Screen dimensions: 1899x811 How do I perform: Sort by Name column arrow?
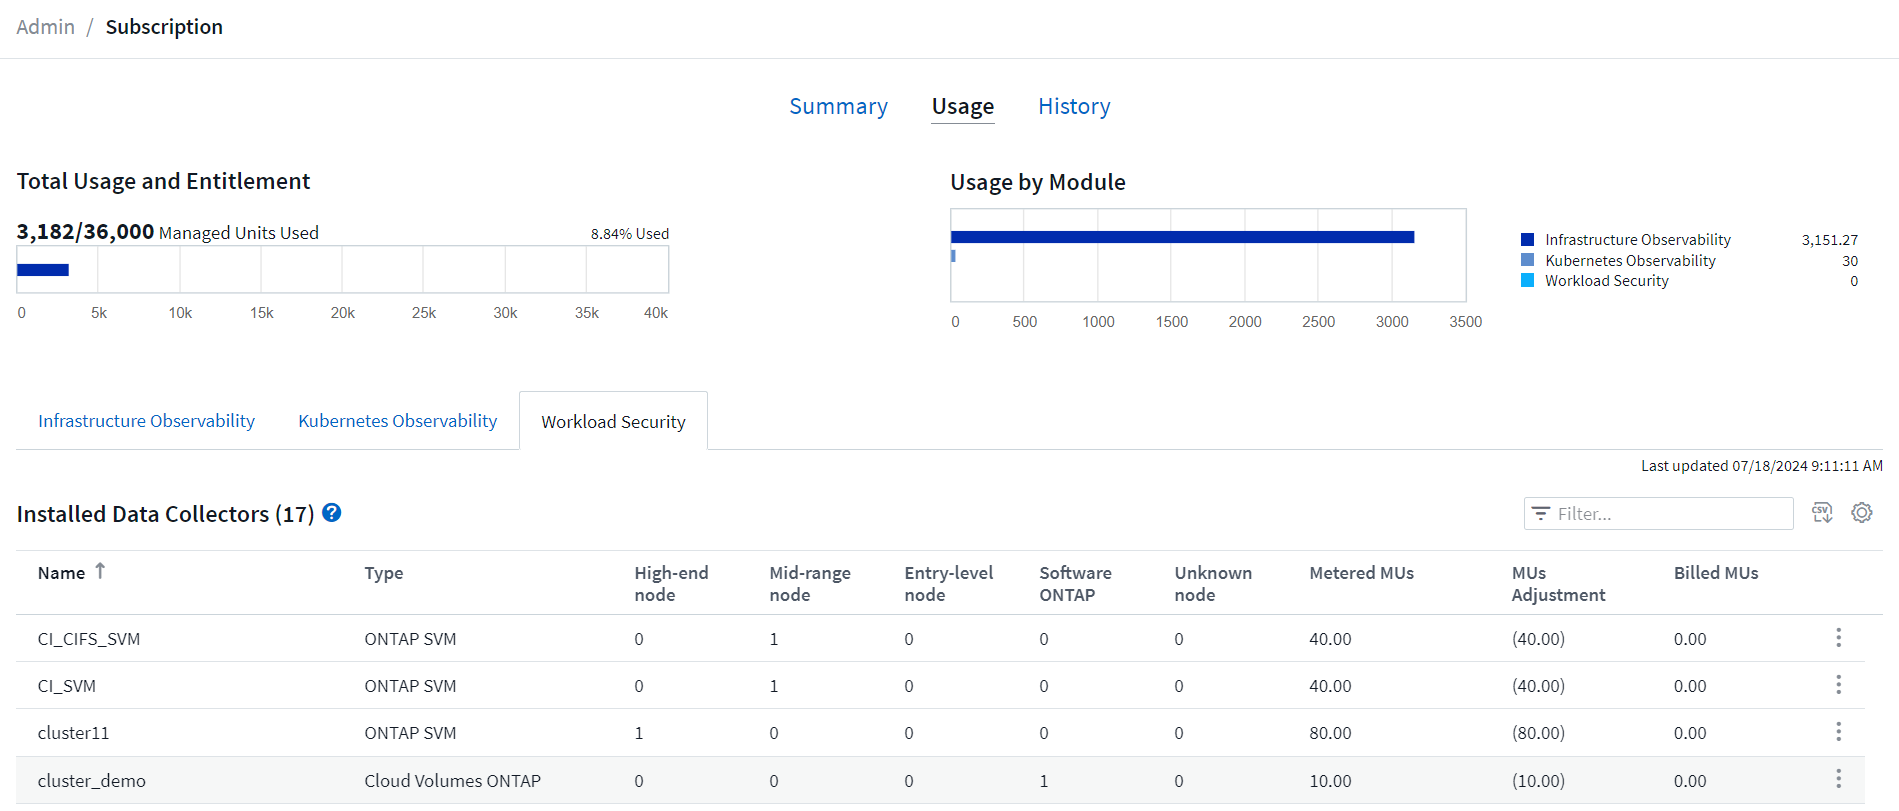pos(100,571)
